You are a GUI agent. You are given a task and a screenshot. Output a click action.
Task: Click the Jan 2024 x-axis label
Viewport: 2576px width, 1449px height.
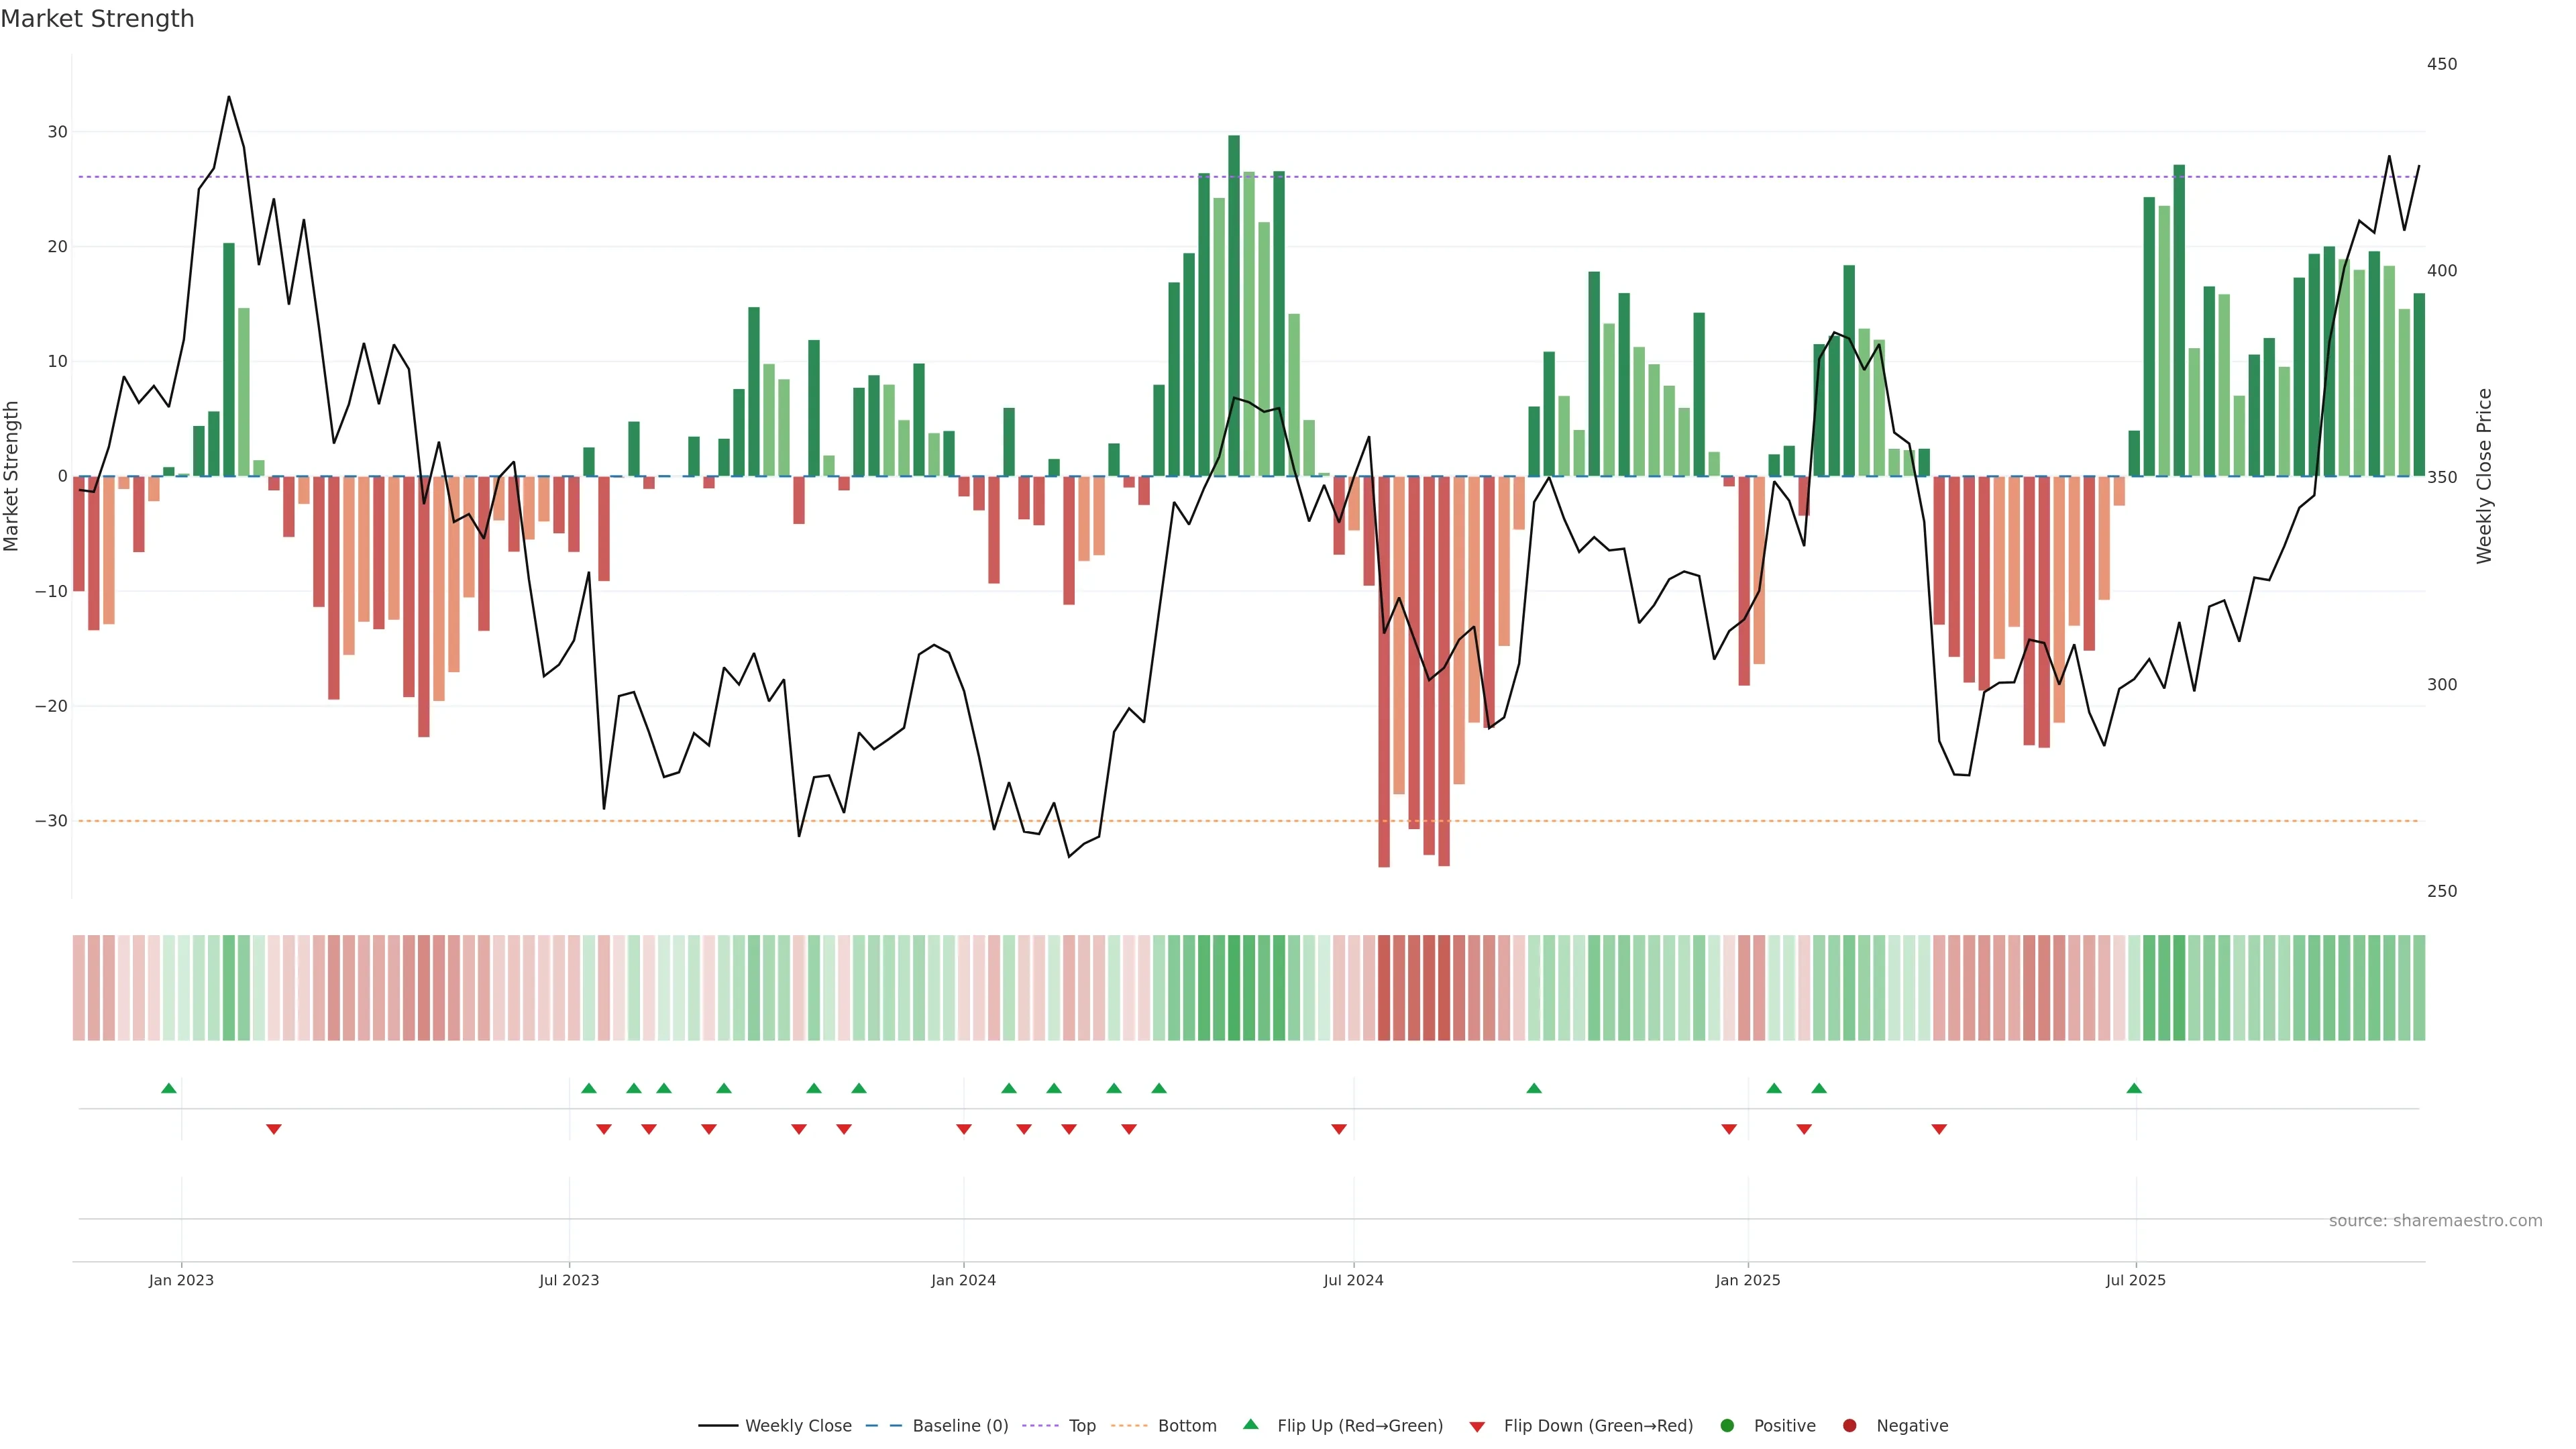[x=963, y=1280]
